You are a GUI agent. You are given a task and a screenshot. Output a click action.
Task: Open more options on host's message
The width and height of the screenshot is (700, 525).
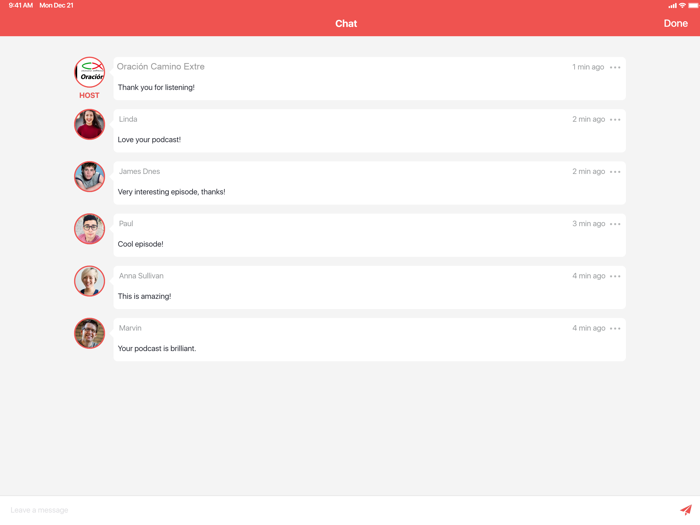click(615, 67)
